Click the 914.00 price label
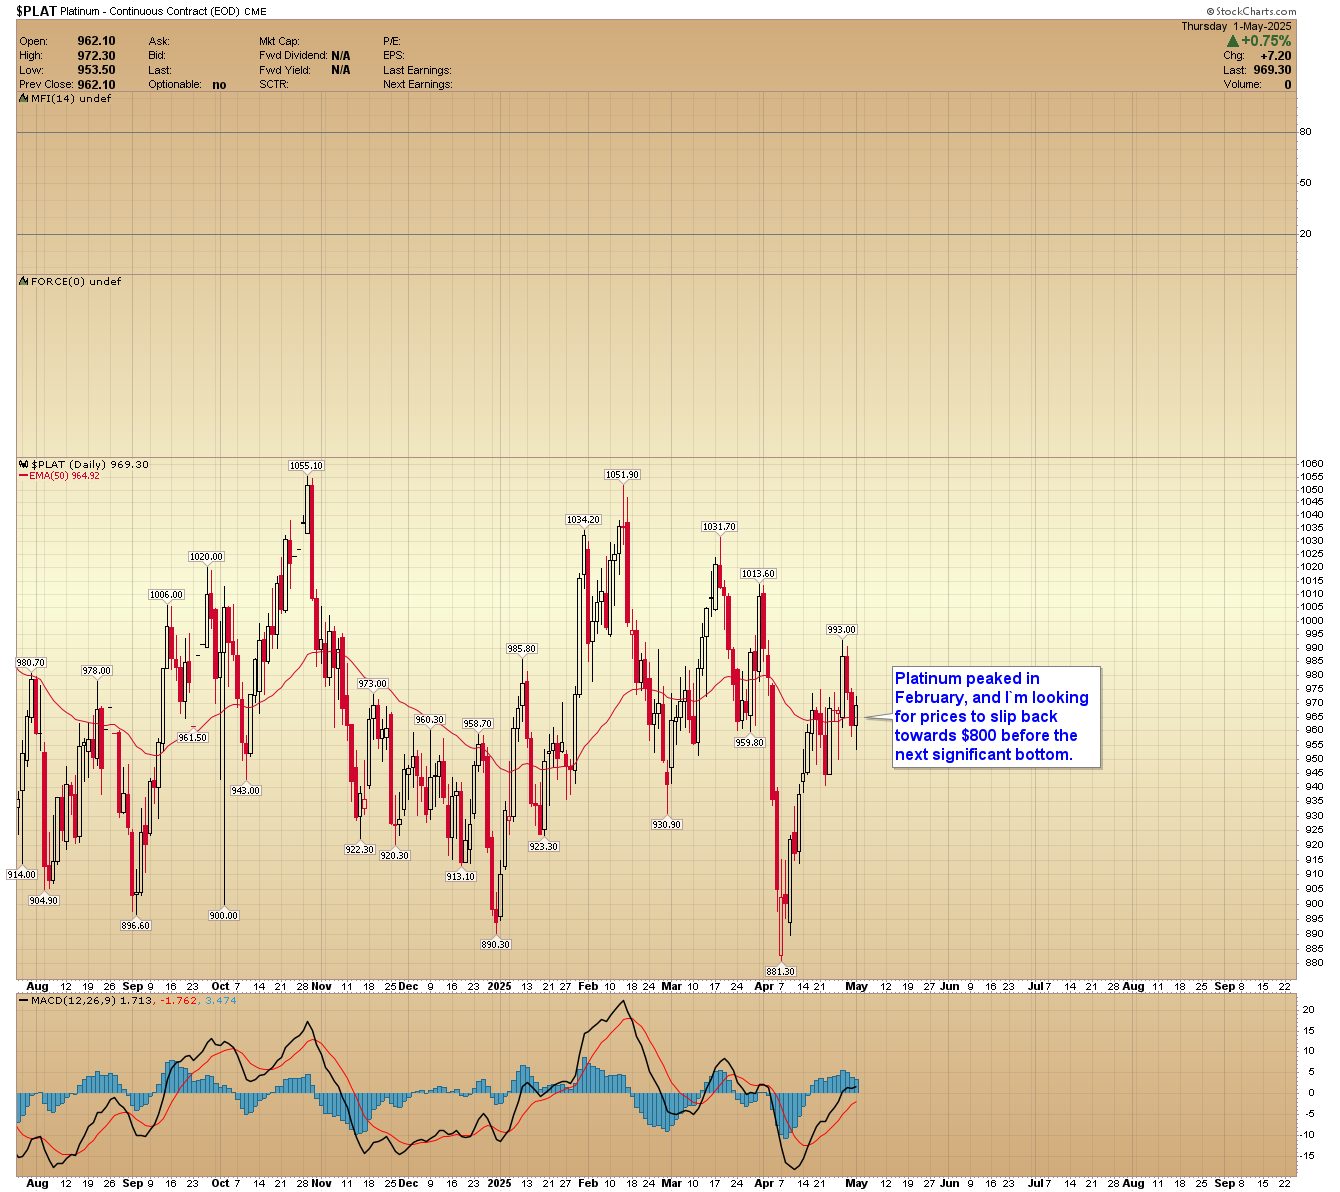The image size is (1340, 1192). (x=21, y=875)
